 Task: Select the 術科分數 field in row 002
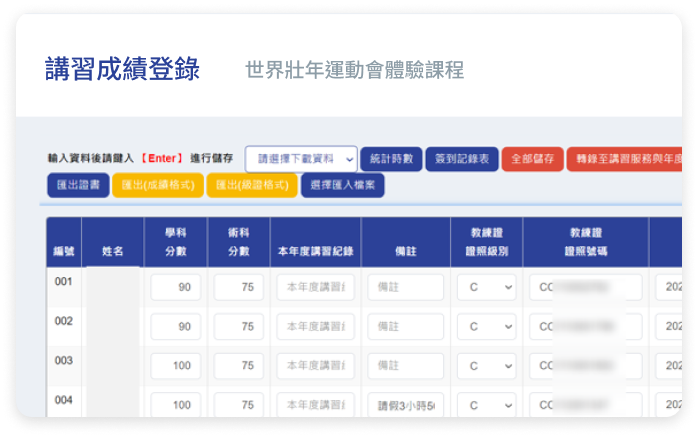(238, 327)
